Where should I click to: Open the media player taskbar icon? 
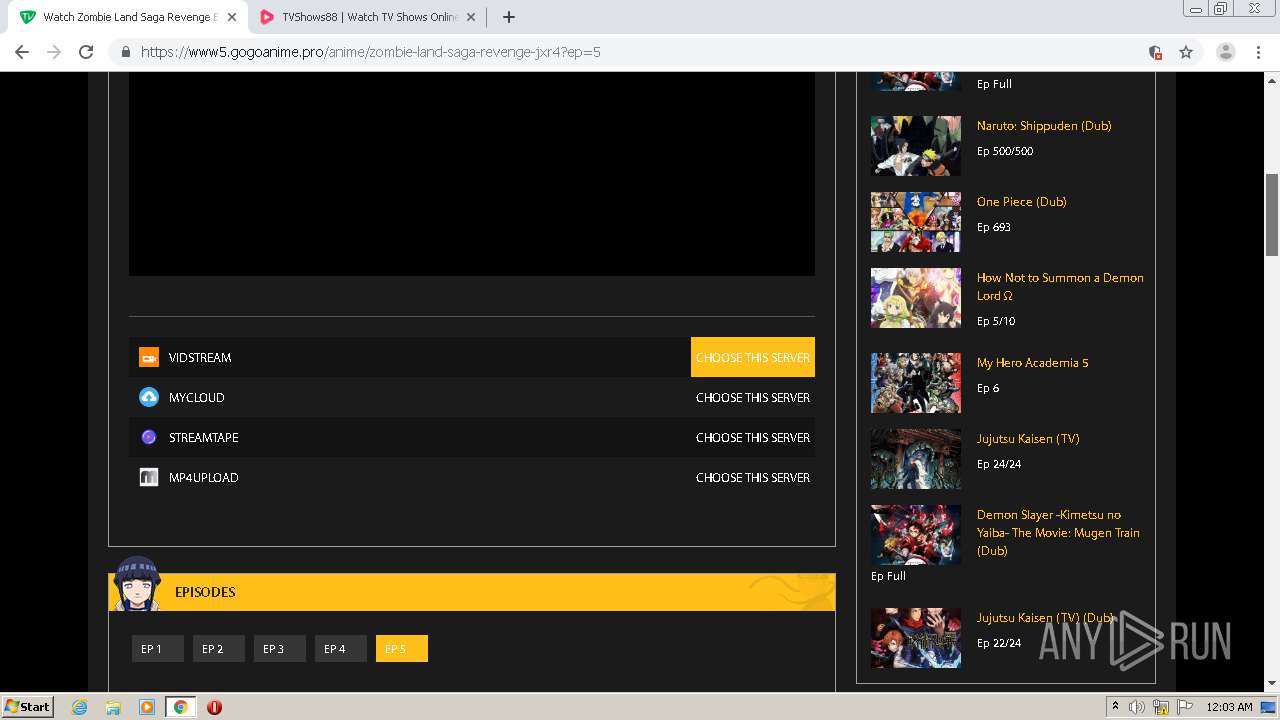point(147,707)
